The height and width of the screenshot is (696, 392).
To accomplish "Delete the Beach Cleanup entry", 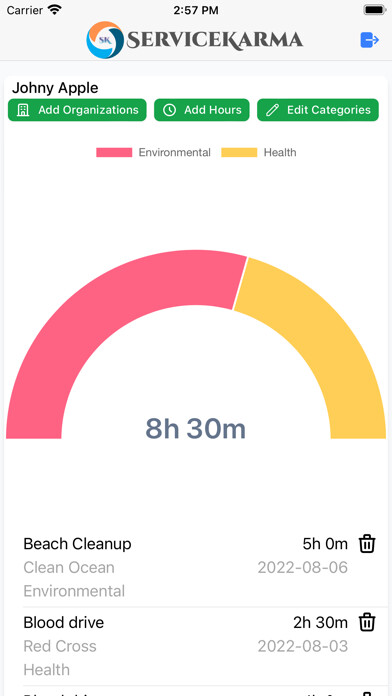I will [367, 544].
